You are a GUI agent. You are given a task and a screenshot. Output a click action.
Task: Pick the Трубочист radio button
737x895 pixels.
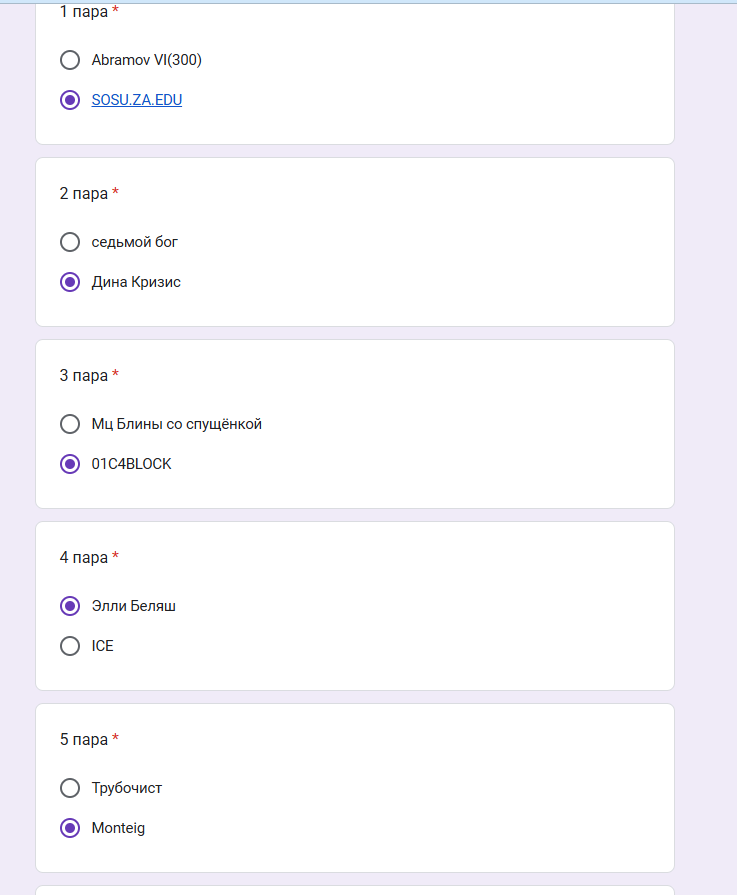[70, 788]
